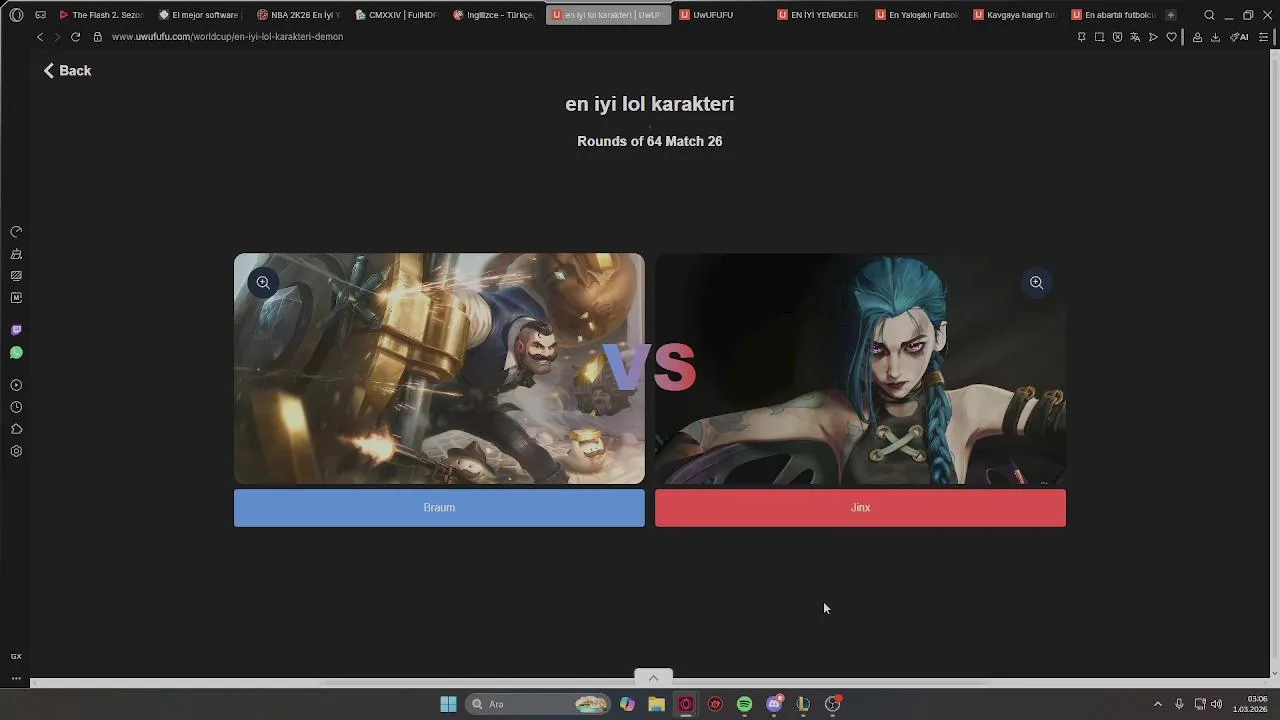Switch to NBA 2K28 tab
The width and height of the screenshot is (1280, 720).
tap(298, 15)
